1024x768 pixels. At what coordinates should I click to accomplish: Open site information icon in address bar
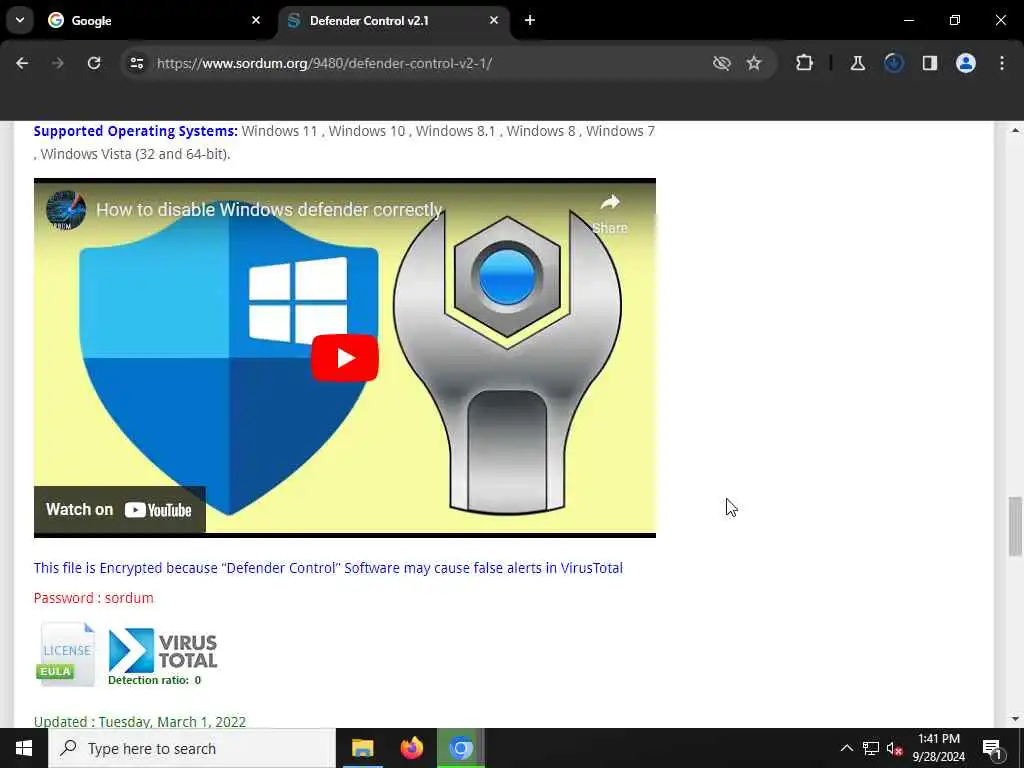coord(136,63)
